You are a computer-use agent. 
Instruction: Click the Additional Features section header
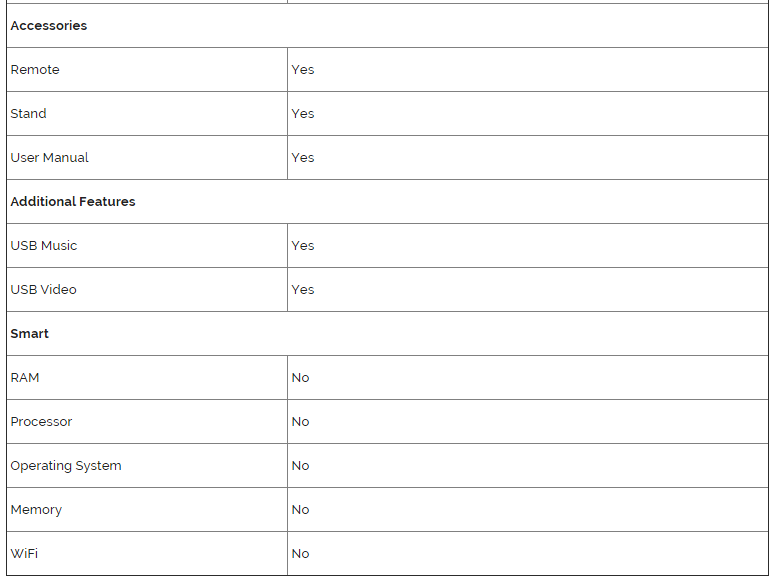coord(73,202)
